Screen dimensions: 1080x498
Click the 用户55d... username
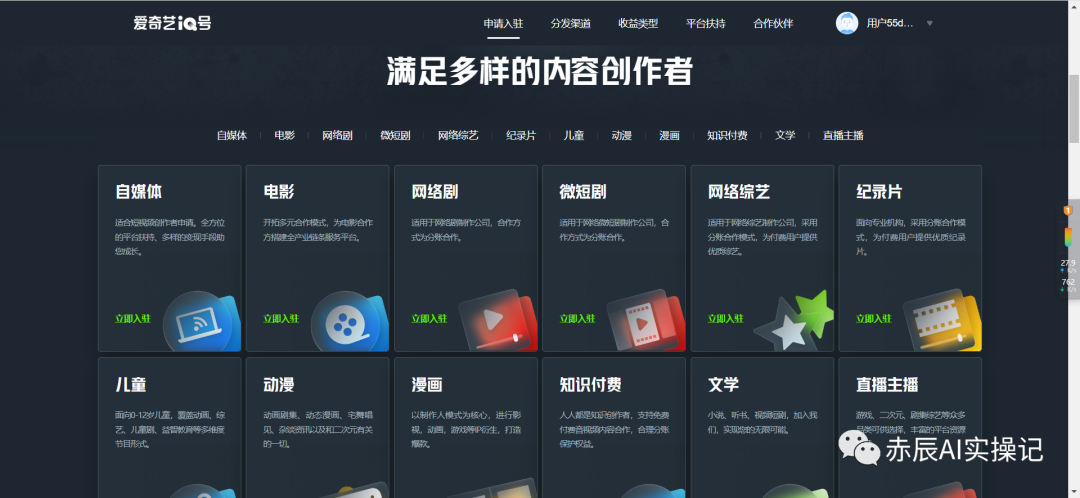pos(890,23)
